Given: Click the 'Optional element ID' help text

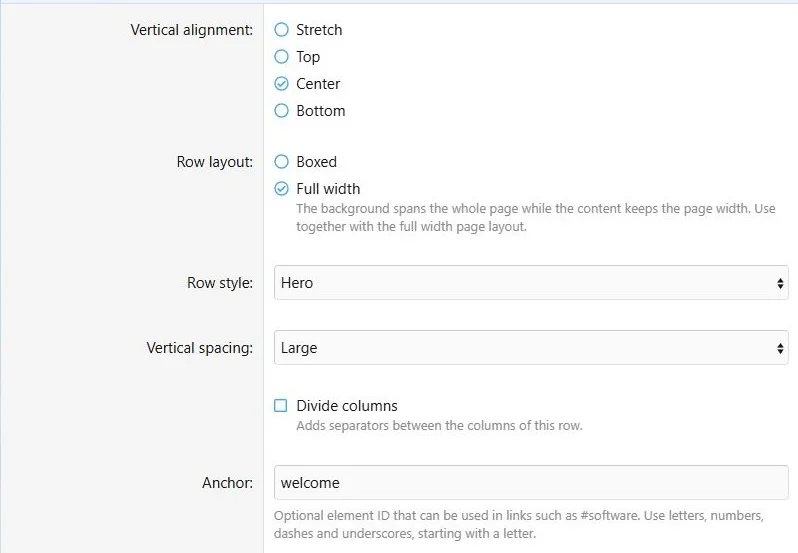Looking at the screenshot, I should [518, 525].
